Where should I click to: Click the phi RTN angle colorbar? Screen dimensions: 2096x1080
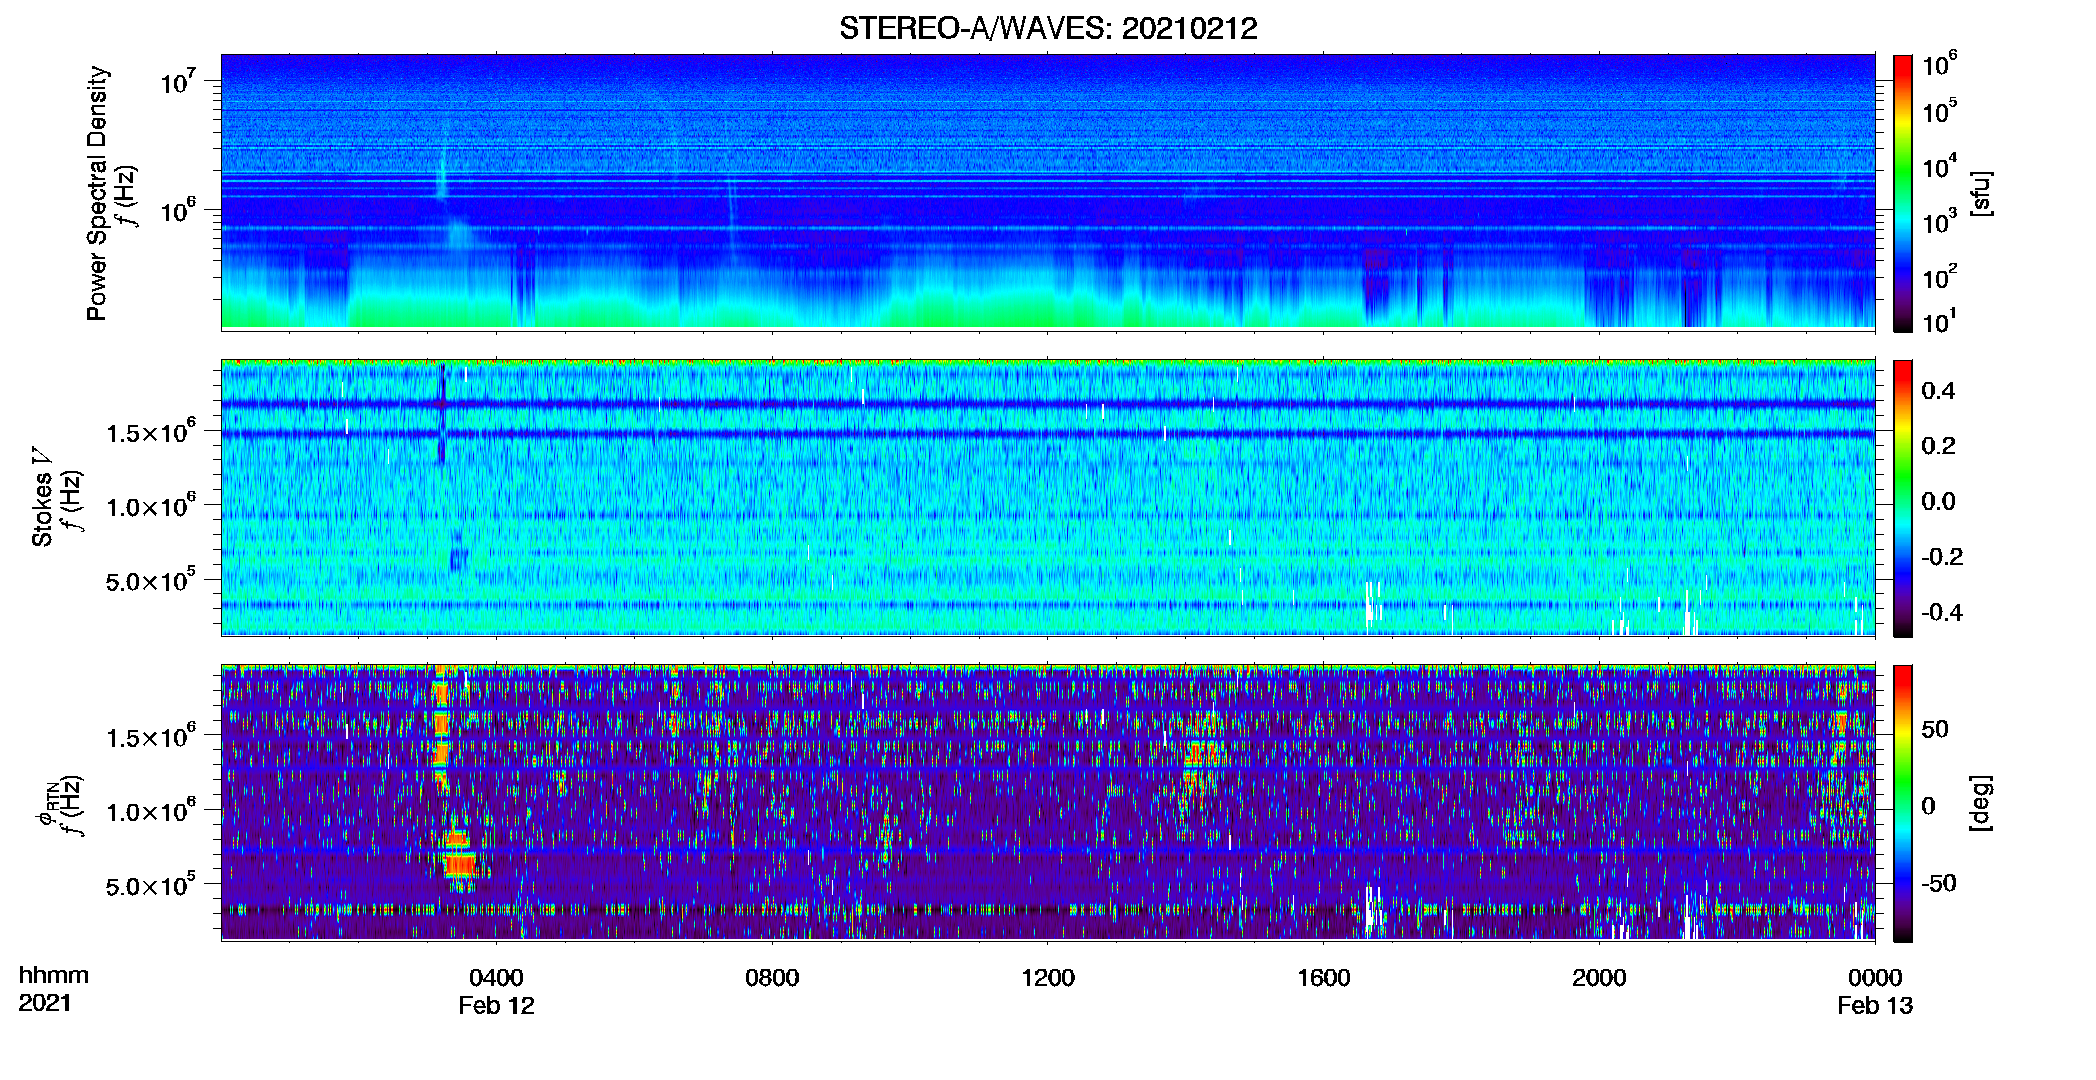1903,803
